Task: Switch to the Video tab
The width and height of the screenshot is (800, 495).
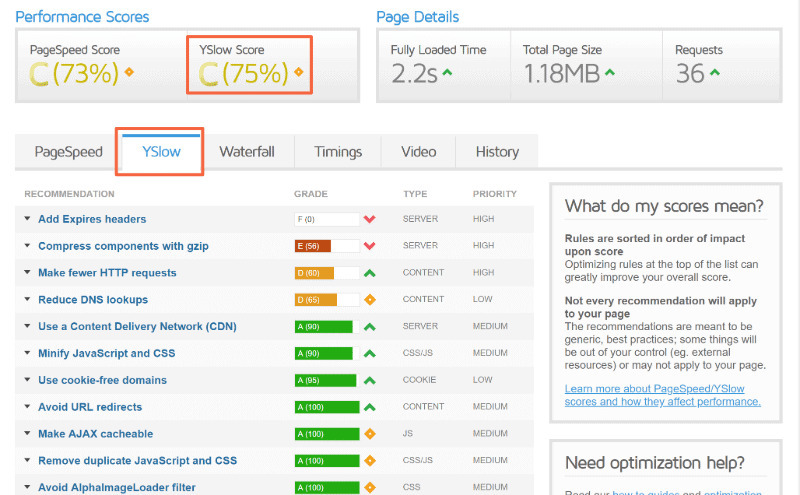Action: [x=418, y=152]
